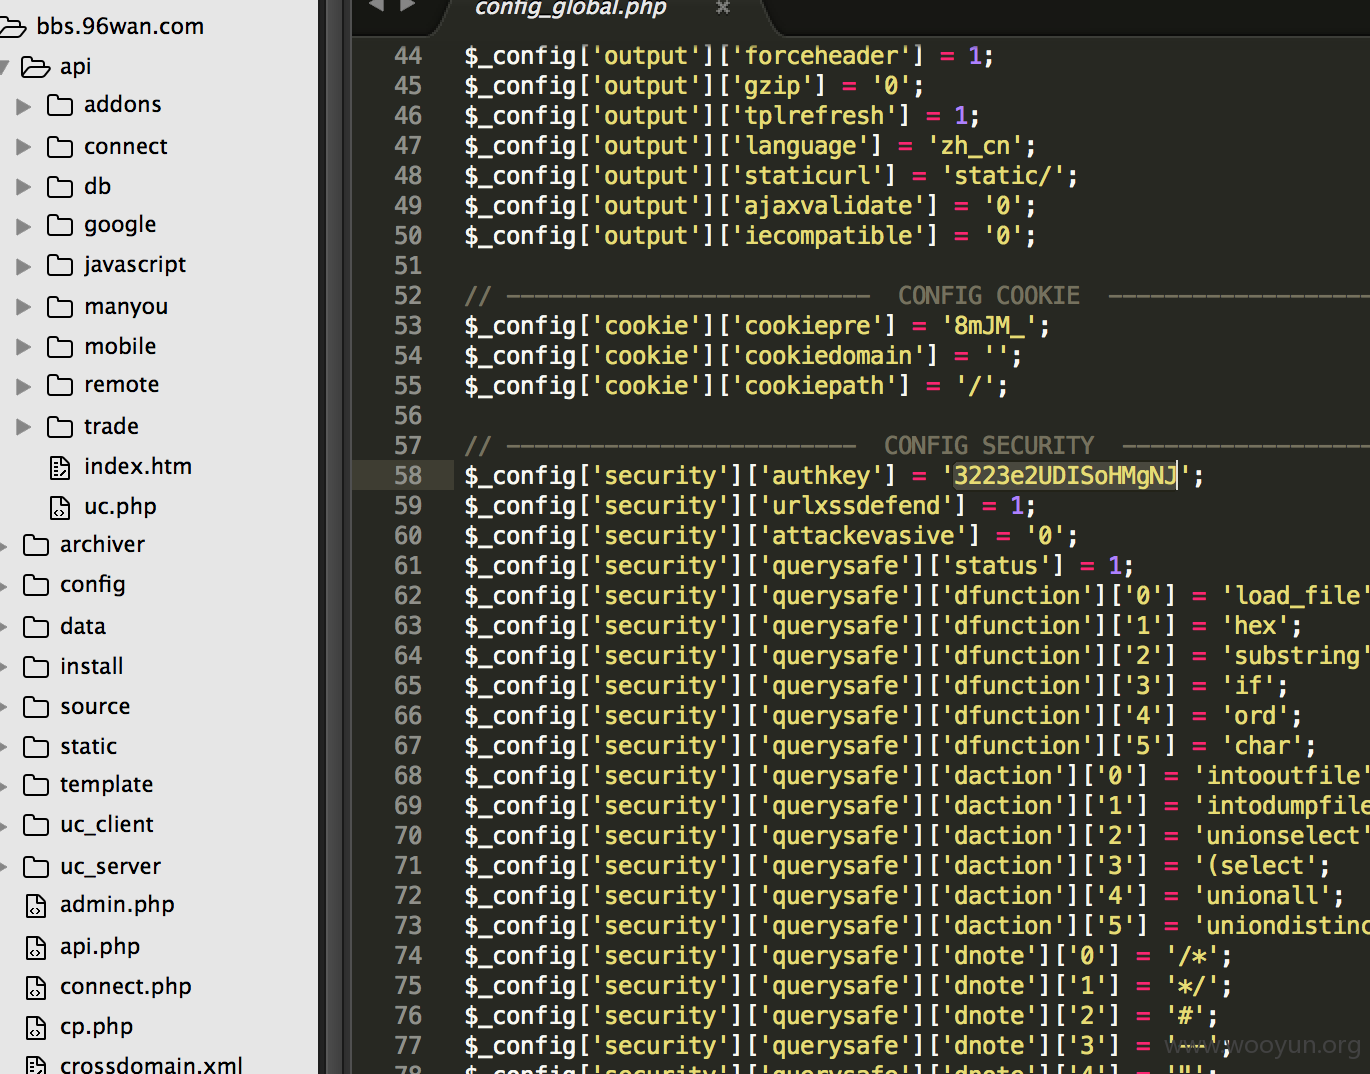This screenshot has width=1370, height=1074.
Task: Click the google folder icon
Action: [60, 225]
